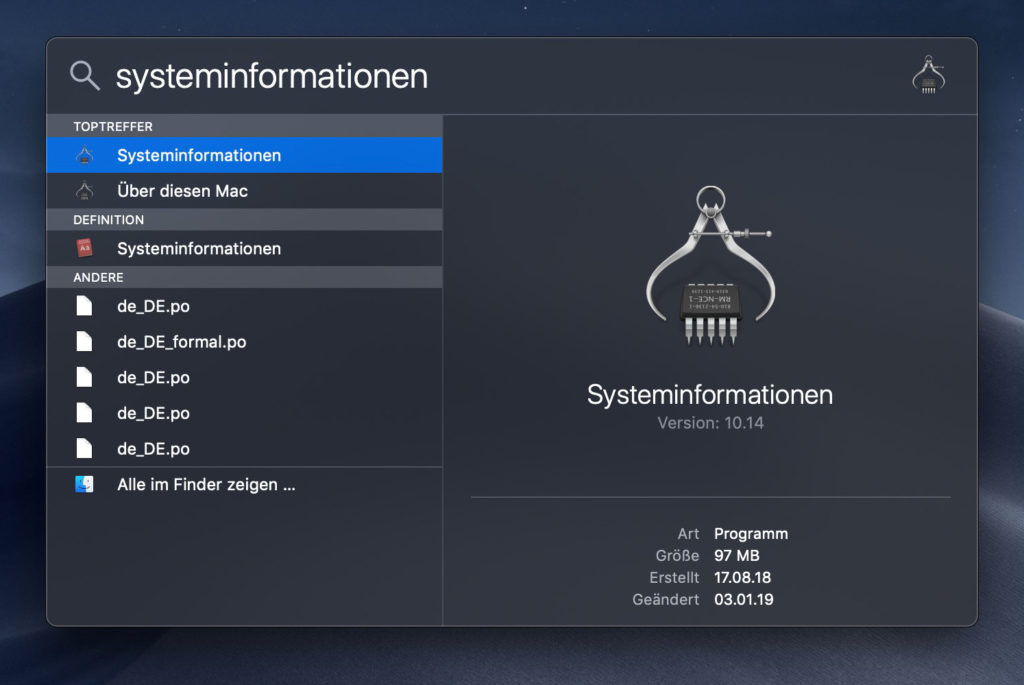This screenshot has width=1024, height=685.
Task: Select the de_DE.po just above 'Alle im Finder zeigen'
Action: pos(244,449)
